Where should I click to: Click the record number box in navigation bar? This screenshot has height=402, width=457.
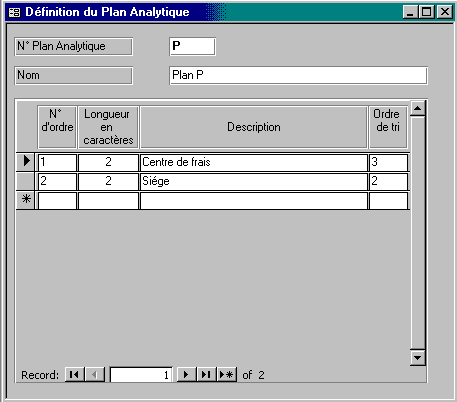click(x=141, y=375)
